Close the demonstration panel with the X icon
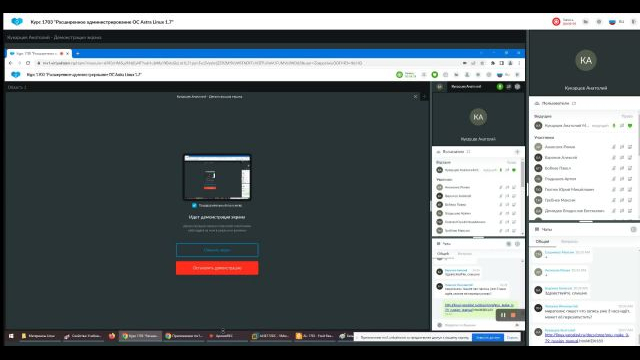 (x=416, y=97)
